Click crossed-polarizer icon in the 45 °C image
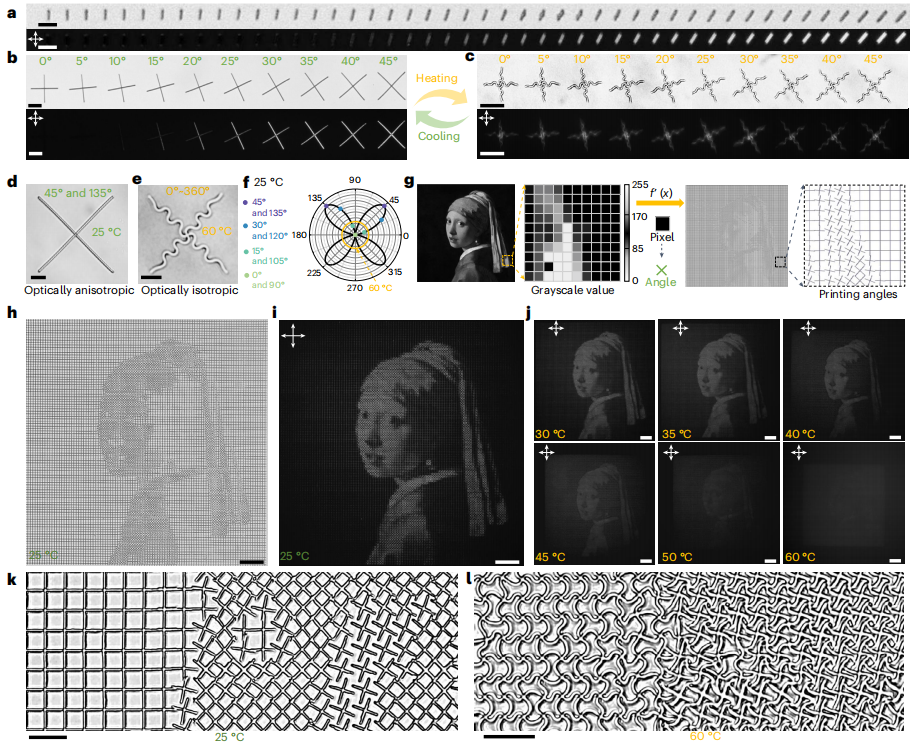This screenshot has height=746, width=913. coord(547,452)
